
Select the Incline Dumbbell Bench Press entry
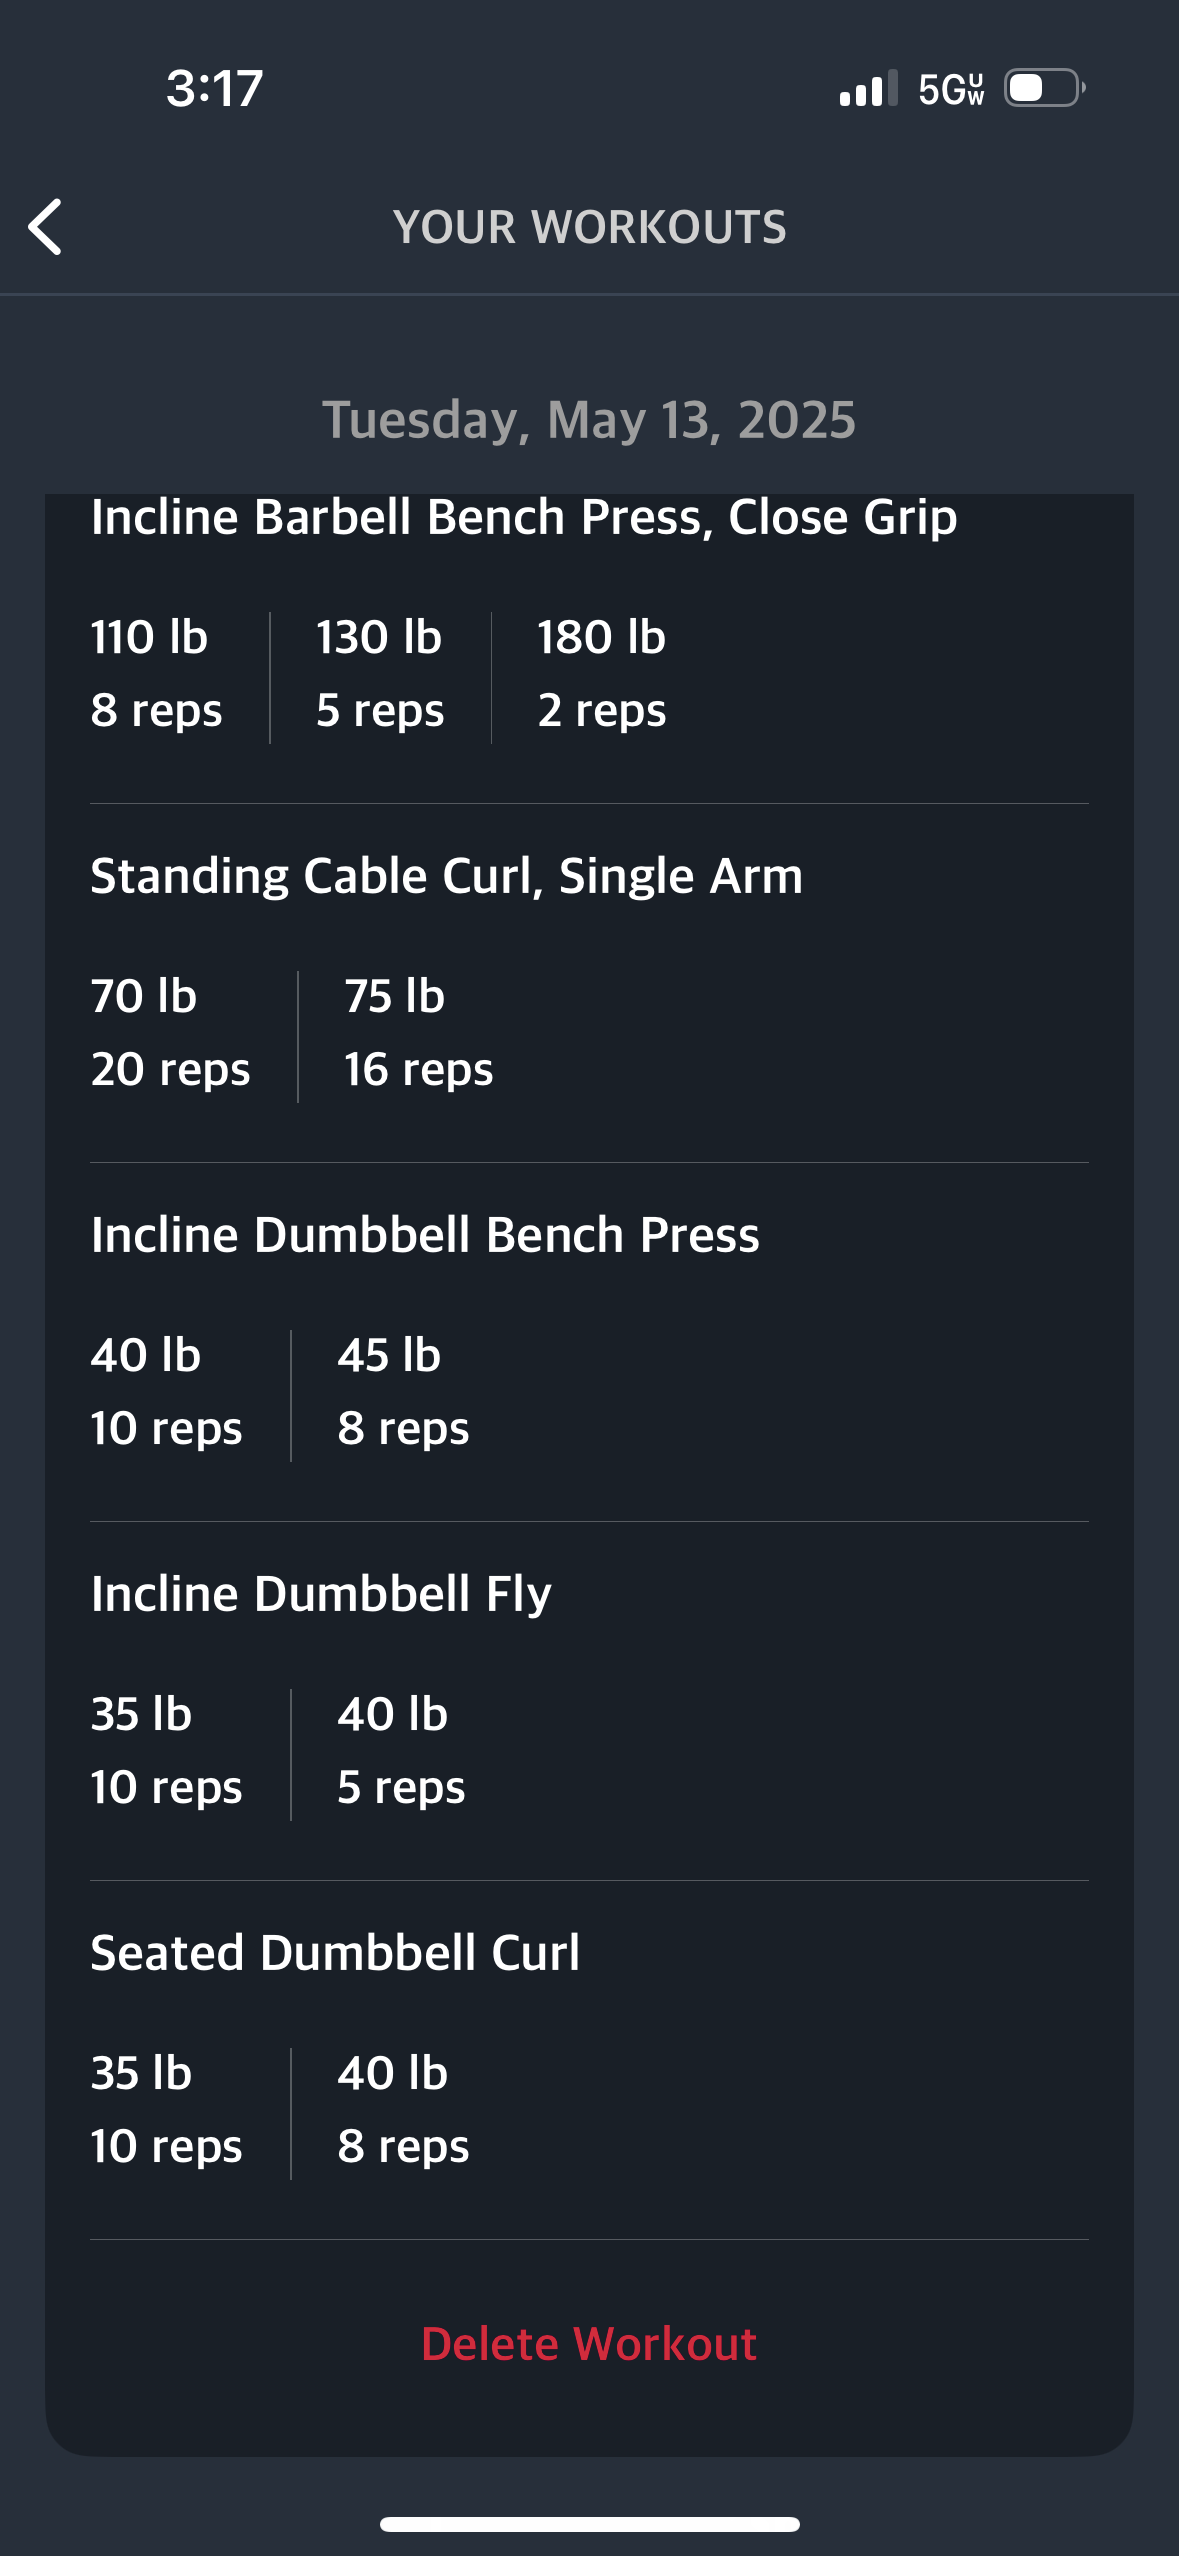[x=425, y=1235]
